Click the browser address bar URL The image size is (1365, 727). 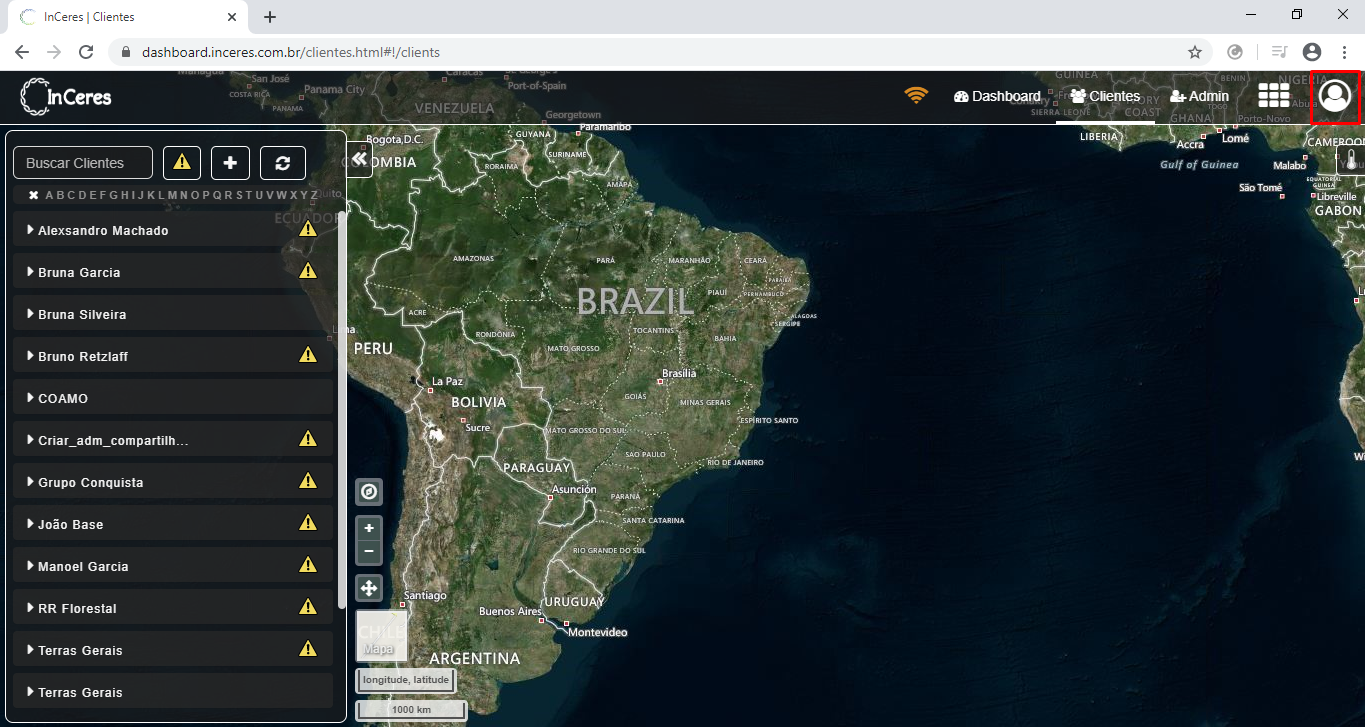point(291,52)
